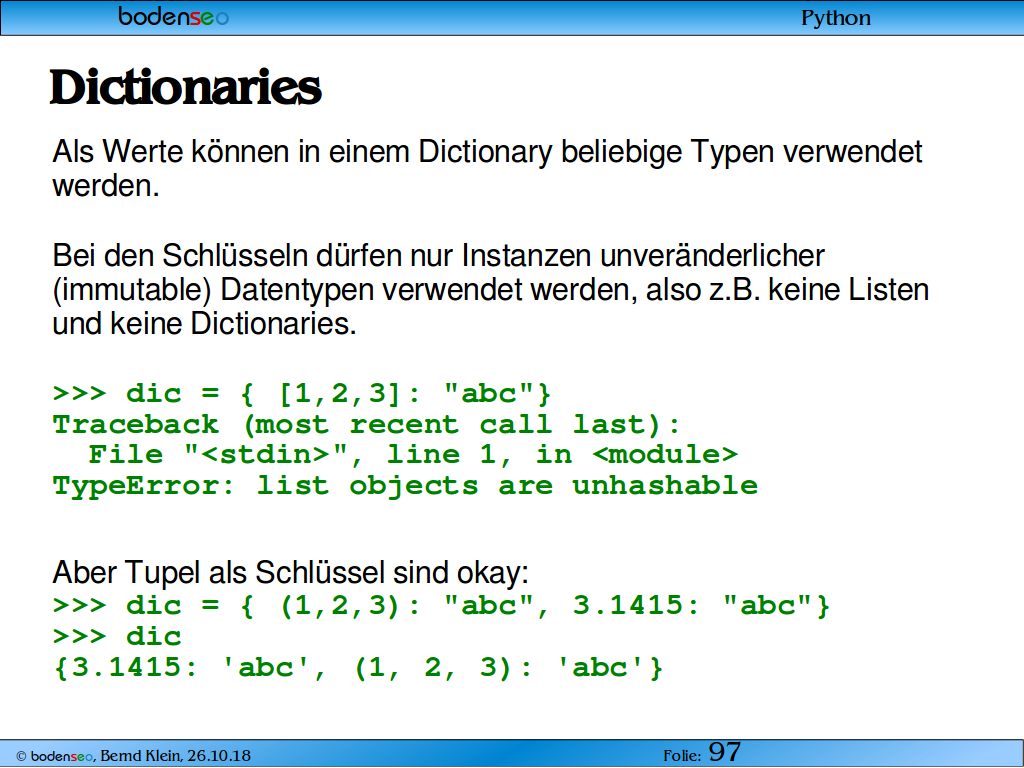Image resolution: width=1024 pixels, height=768 pixels.
Task: Click 'Aber Tupel als Schlüssel sind okay:'
Action: tap(291, 573)
